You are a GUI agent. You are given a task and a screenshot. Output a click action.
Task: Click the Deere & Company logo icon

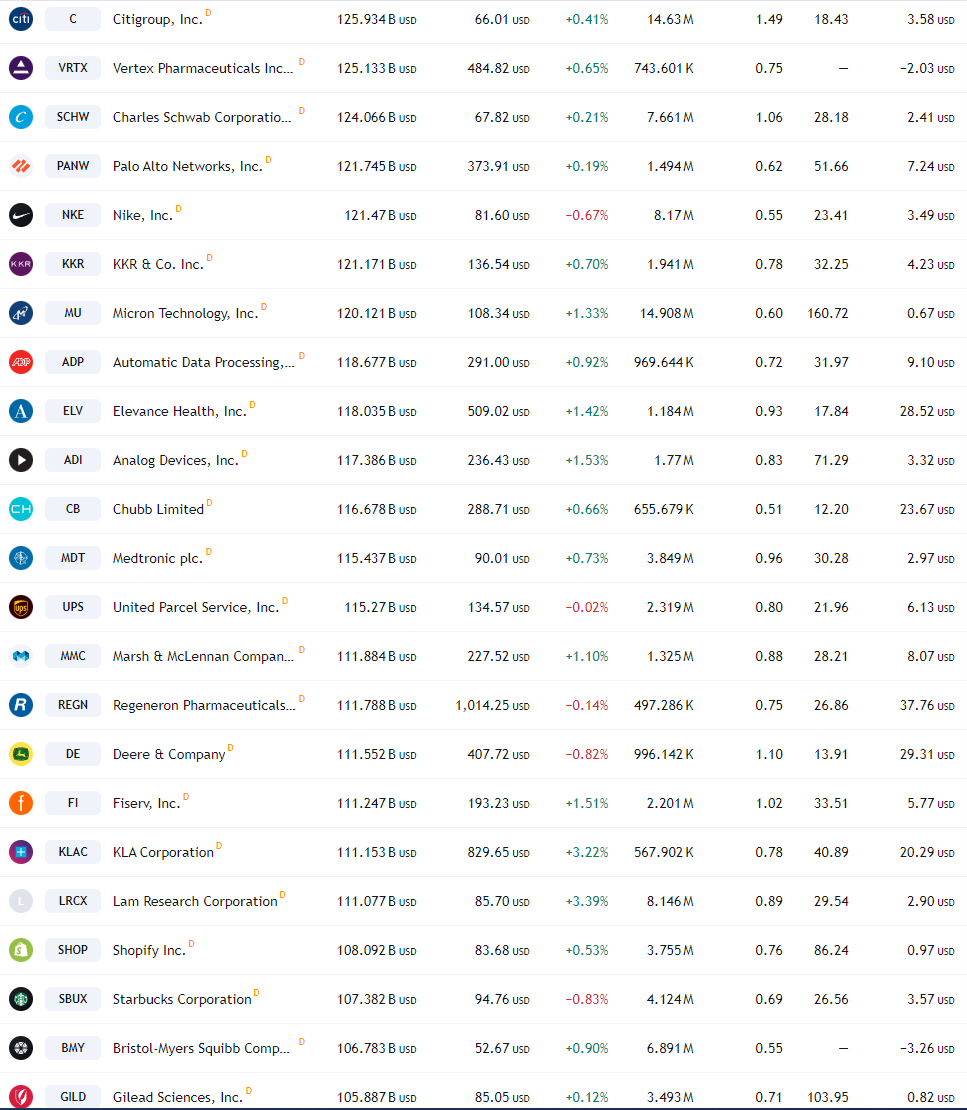tap(21, 754)
